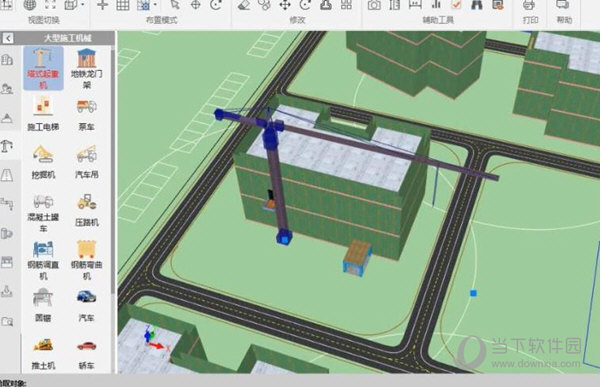Switch to the road category sidebar tab
The width and height of the screenshot is (600, 387).
(x=7, y=176)
